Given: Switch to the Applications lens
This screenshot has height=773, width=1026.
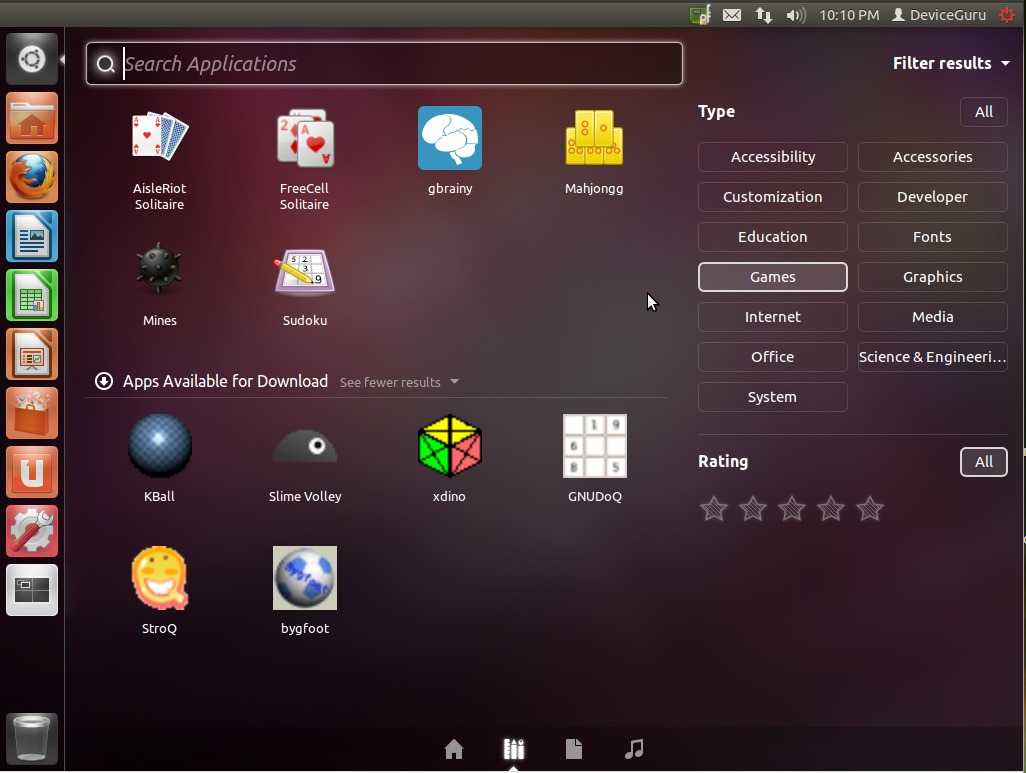Looking at the screenshot, I should [x=514, y=749].
